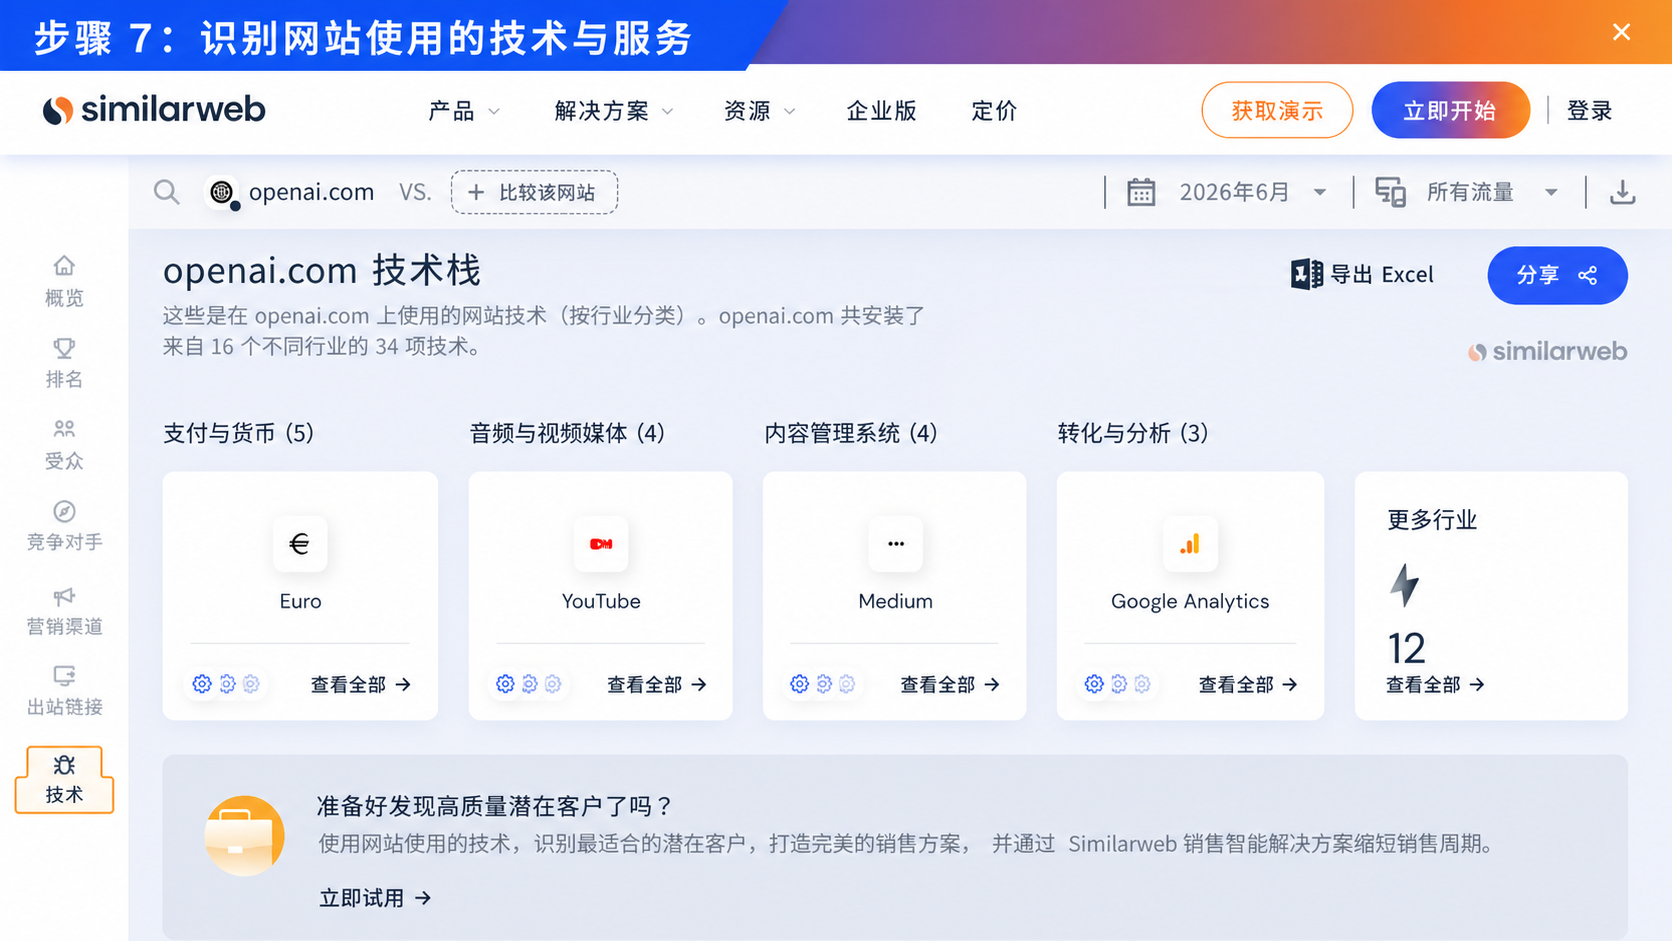
Task: Open 营销渠道 megaphone icon in sidebar
Action: tap(64, 596)
